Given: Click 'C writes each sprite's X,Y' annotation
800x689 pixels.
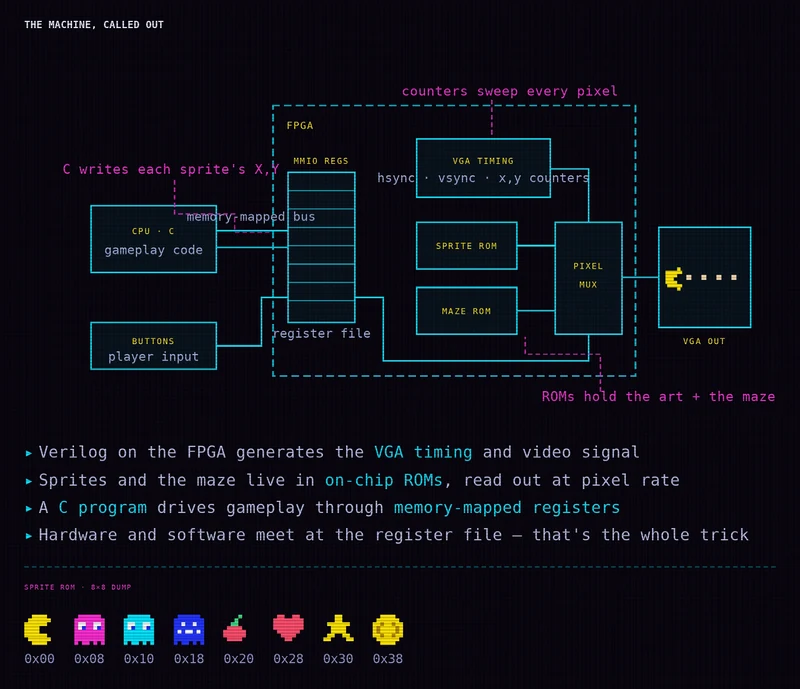Looking at the screenshot, I should 171,169.
